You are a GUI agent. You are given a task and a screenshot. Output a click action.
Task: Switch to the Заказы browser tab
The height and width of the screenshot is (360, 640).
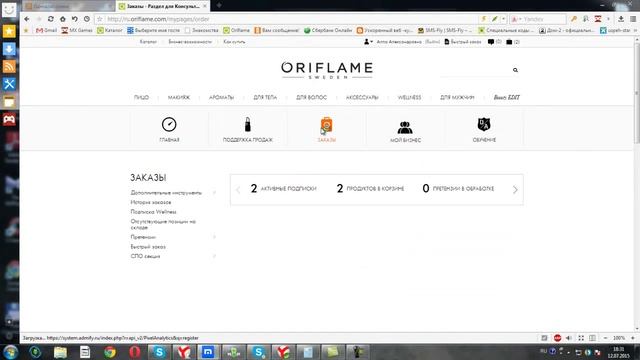[x=163, y=6]
